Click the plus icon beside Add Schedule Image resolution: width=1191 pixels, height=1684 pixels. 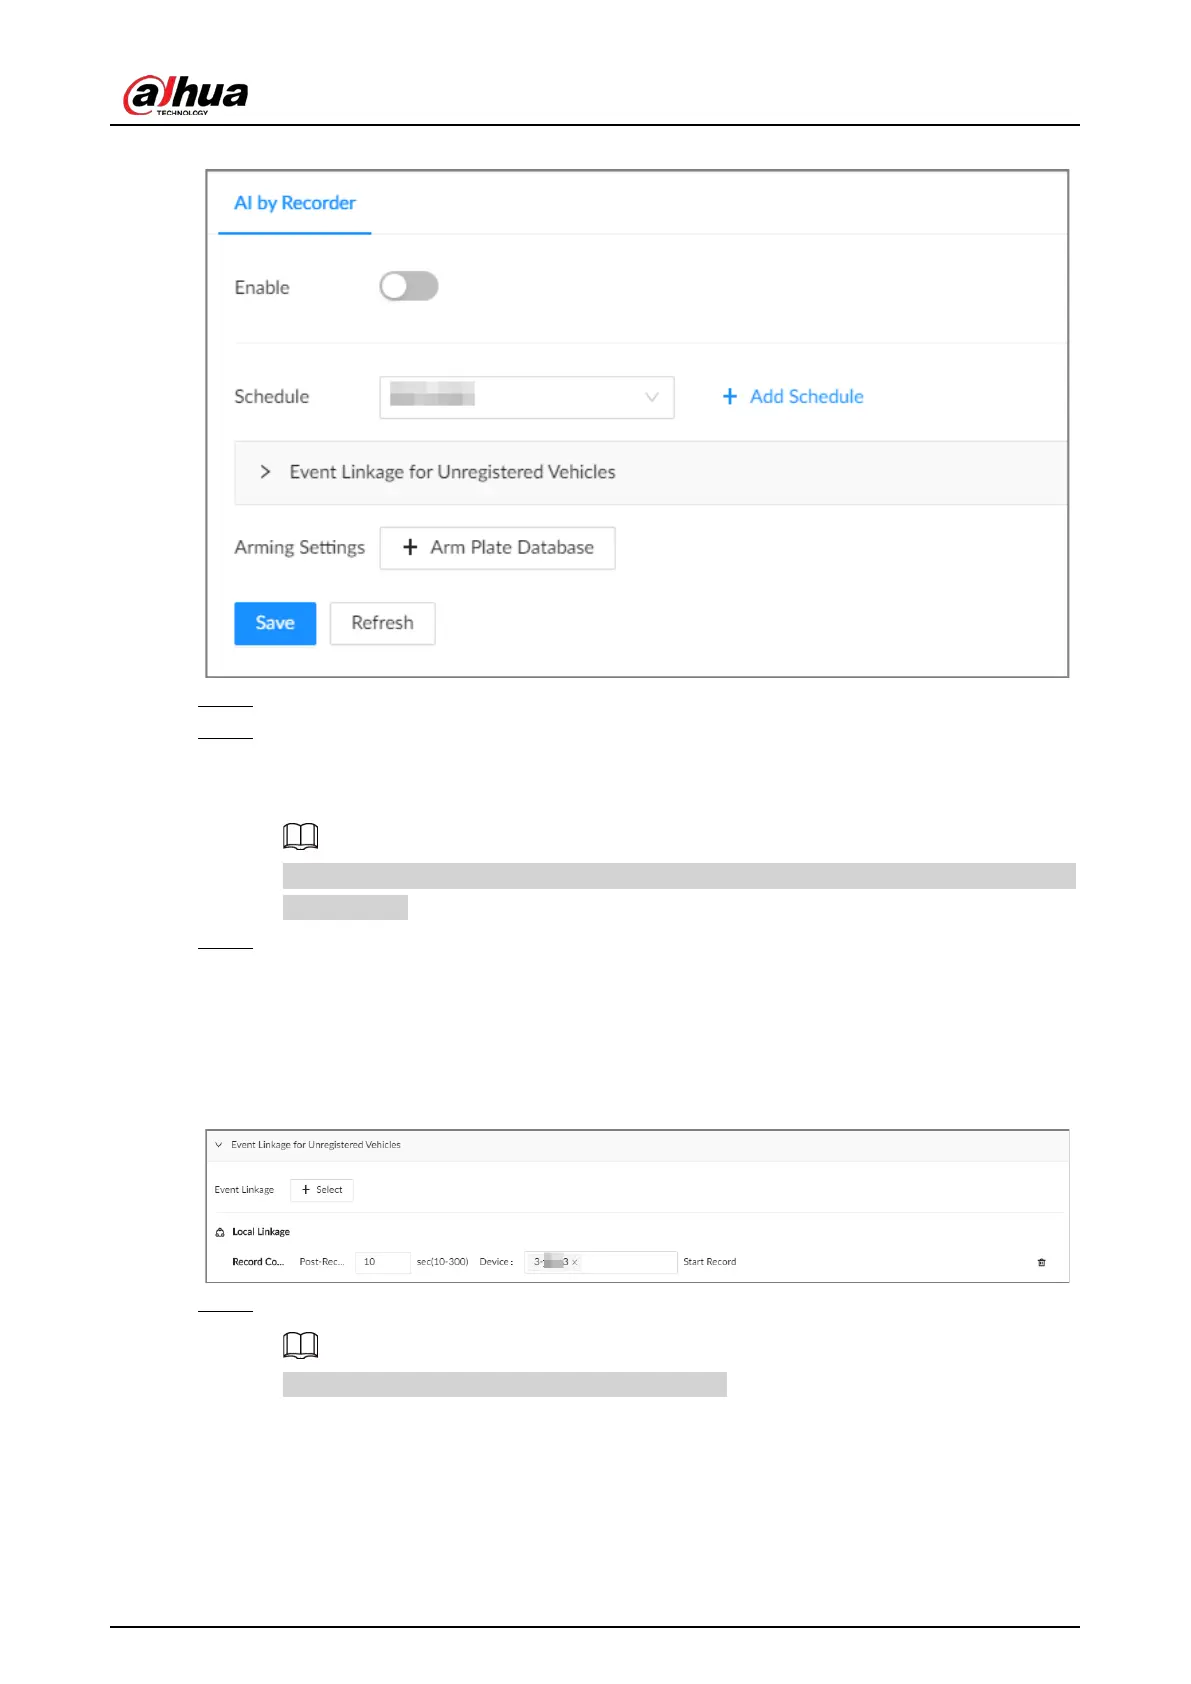730,397
